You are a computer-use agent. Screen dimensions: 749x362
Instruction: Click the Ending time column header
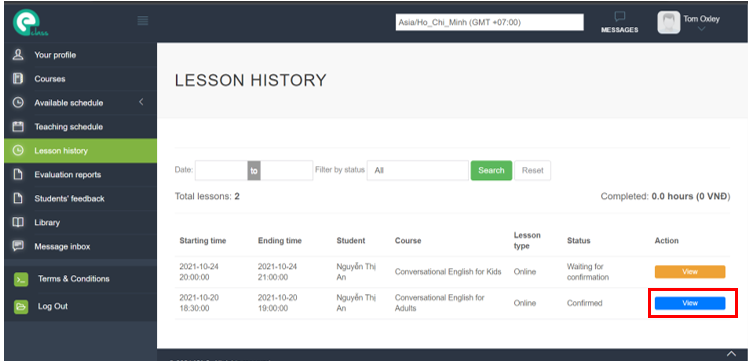(280, 241)
